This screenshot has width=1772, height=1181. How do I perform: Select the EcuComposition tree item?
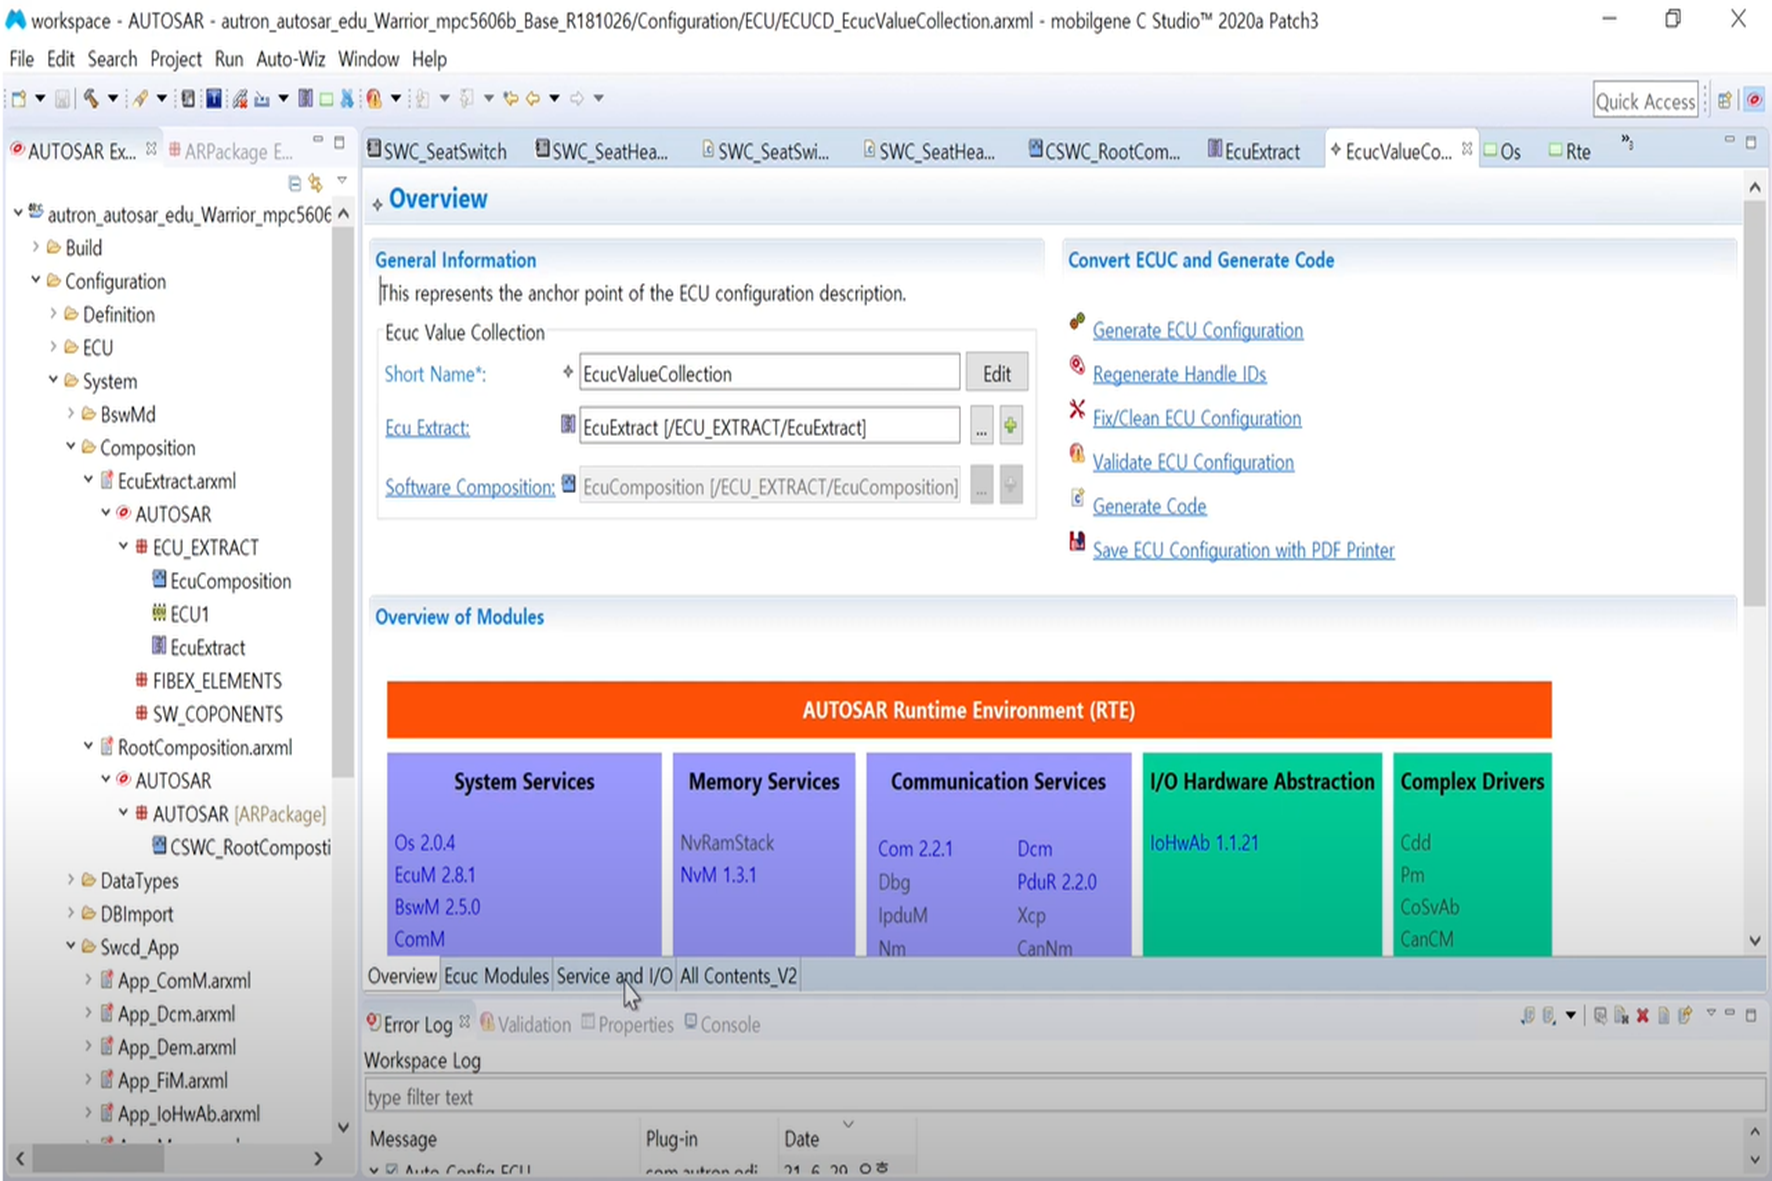(x=221, y=580)
